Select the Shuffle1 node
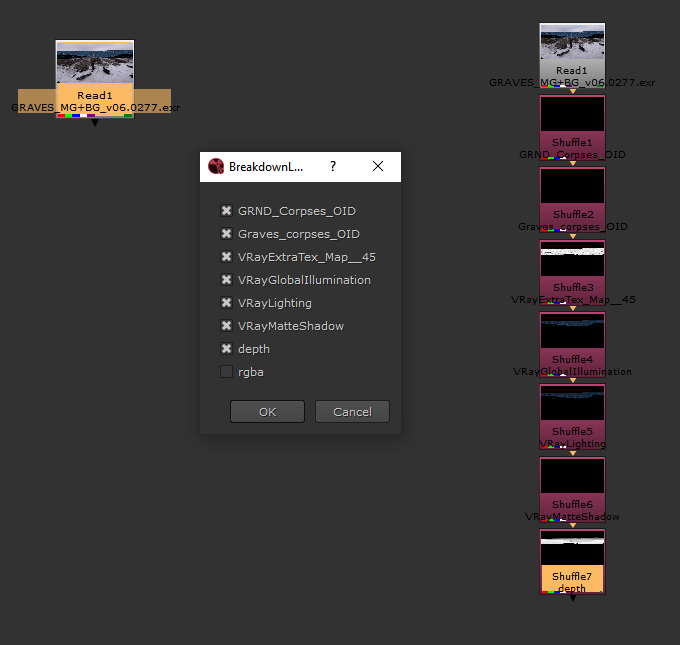680x645 pixels. tap(572, 125)
